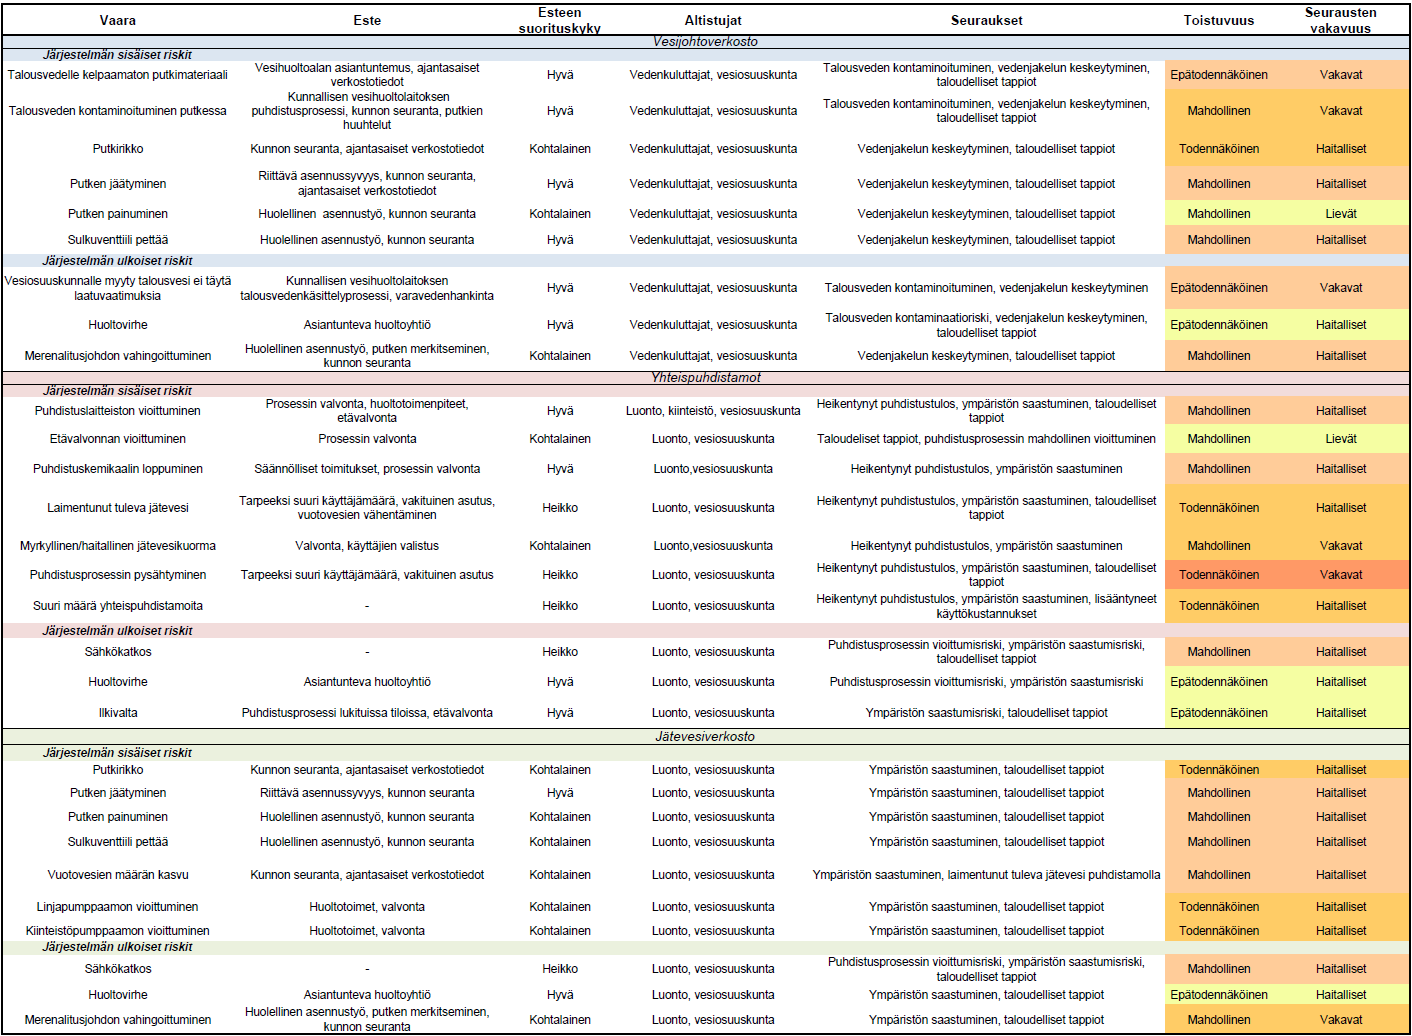Select 'Vesiosuuskunnalle myyty talousvesi ei täytä laatuvaatimuksia'
Screen dimensions: 1412x1036
(x=118, y=288)
